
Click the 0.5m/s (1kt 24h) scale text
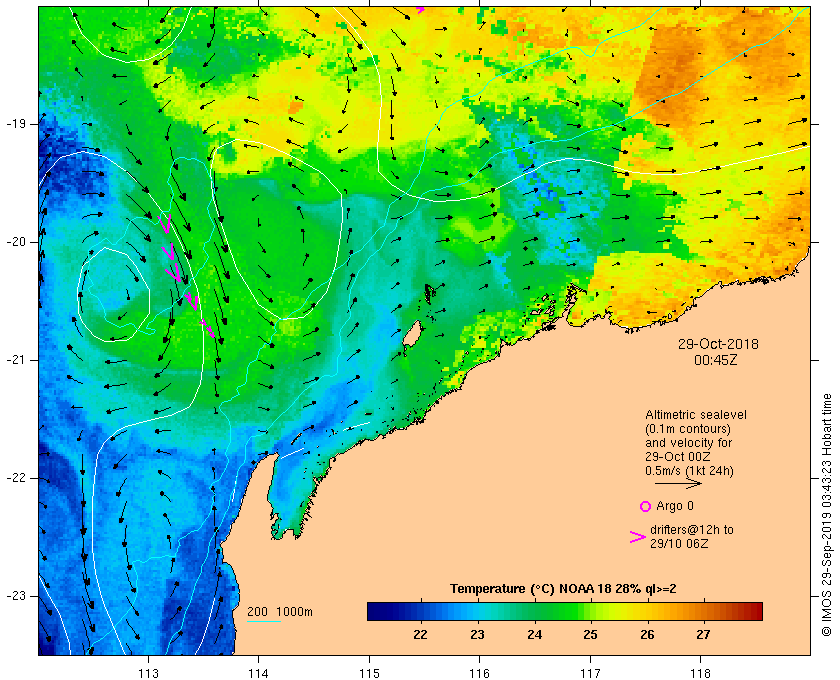pos(689,471)
